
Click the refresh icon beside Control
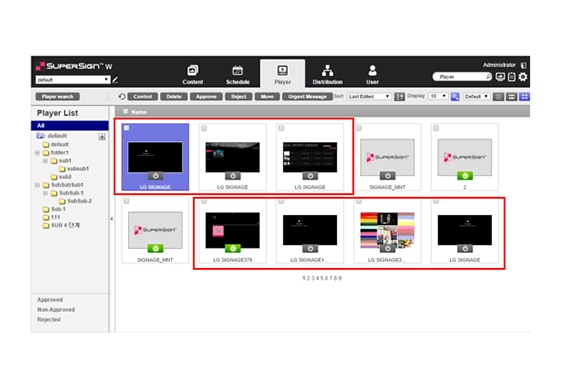[122, 96]
